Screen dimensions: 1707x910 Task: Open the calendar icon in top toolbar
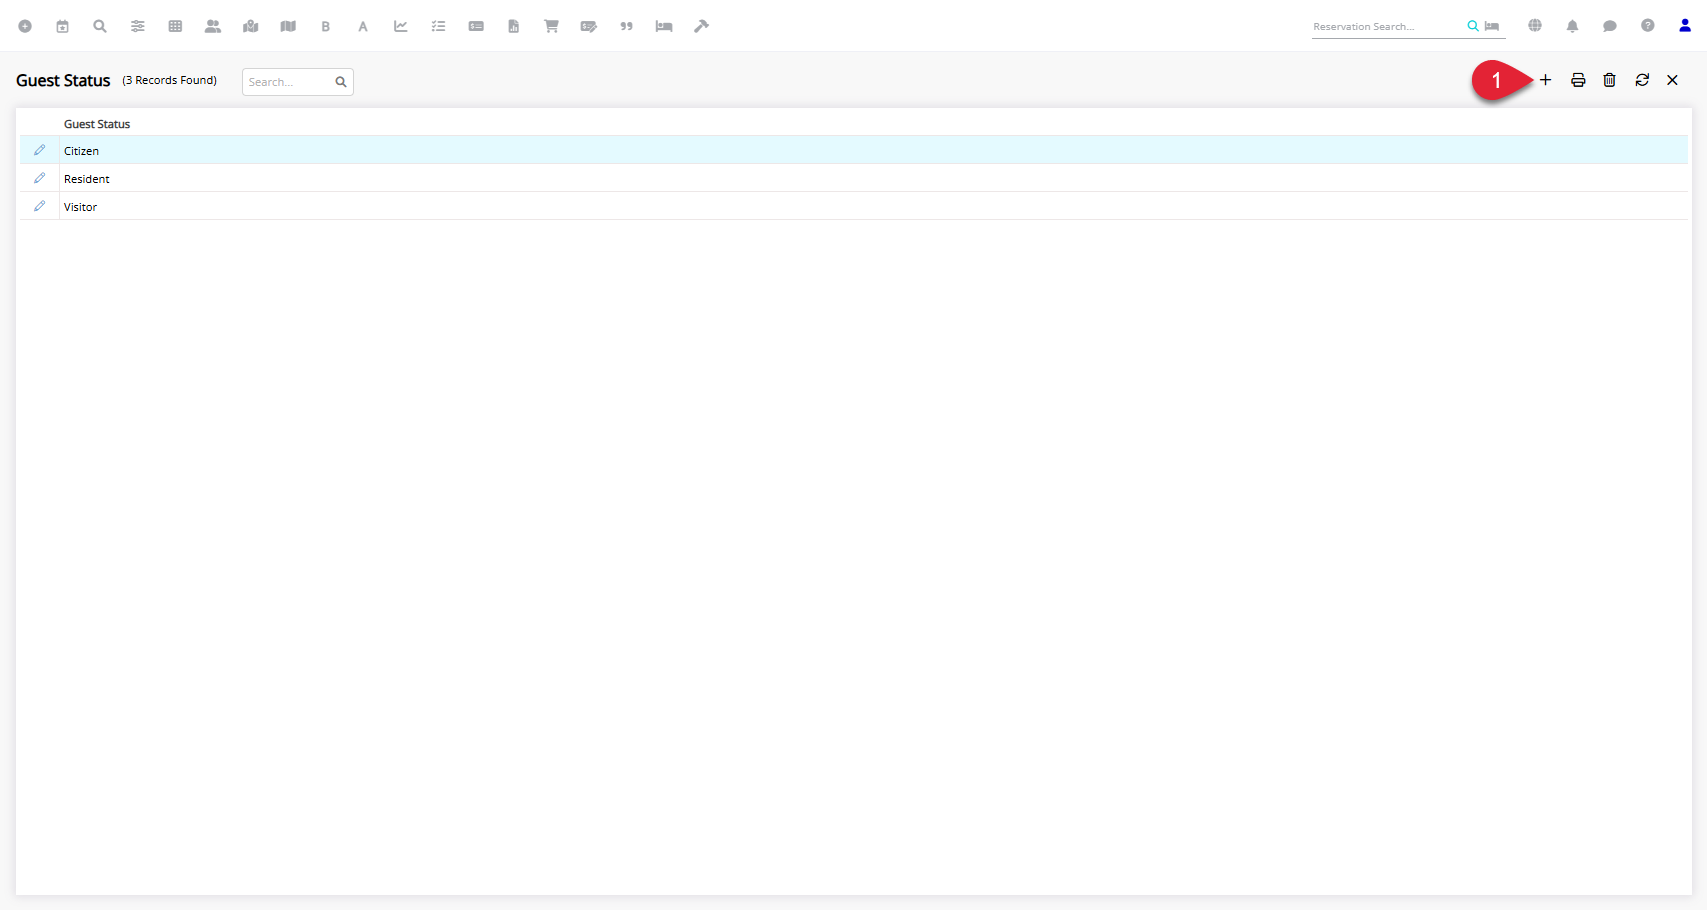(63, 27)
